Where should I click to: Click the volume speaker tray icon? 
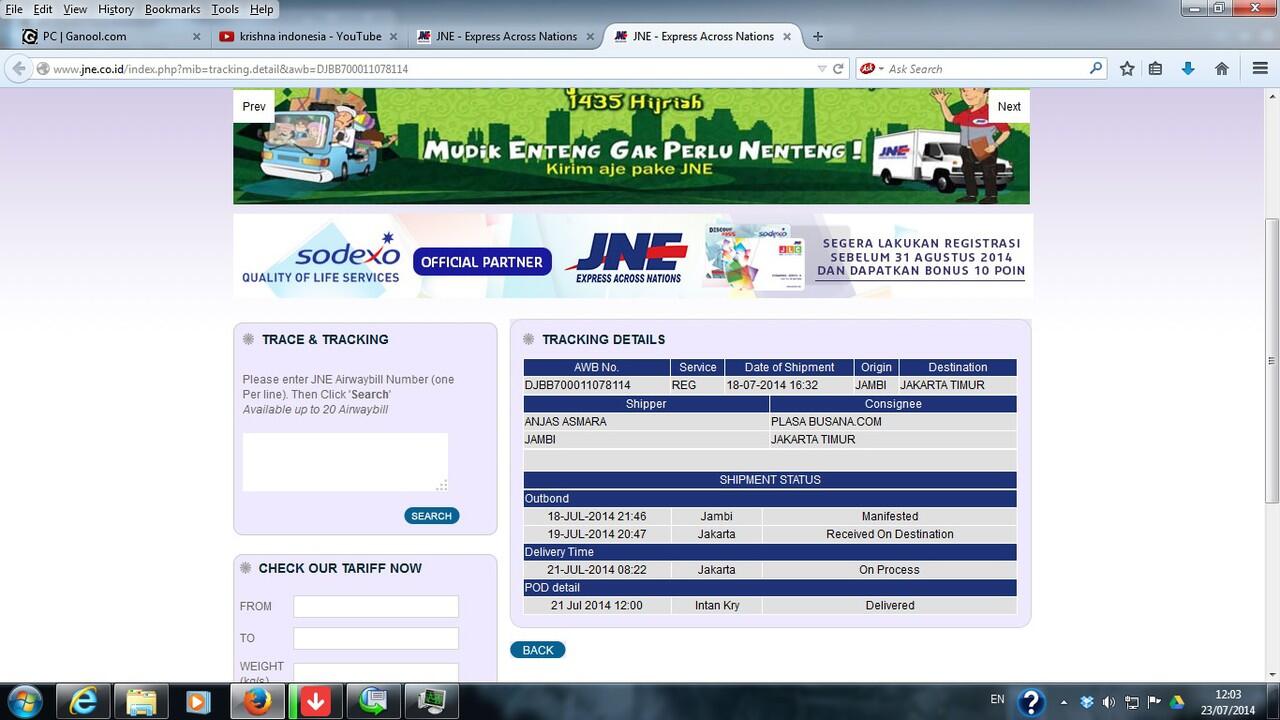click(1108, 702)
